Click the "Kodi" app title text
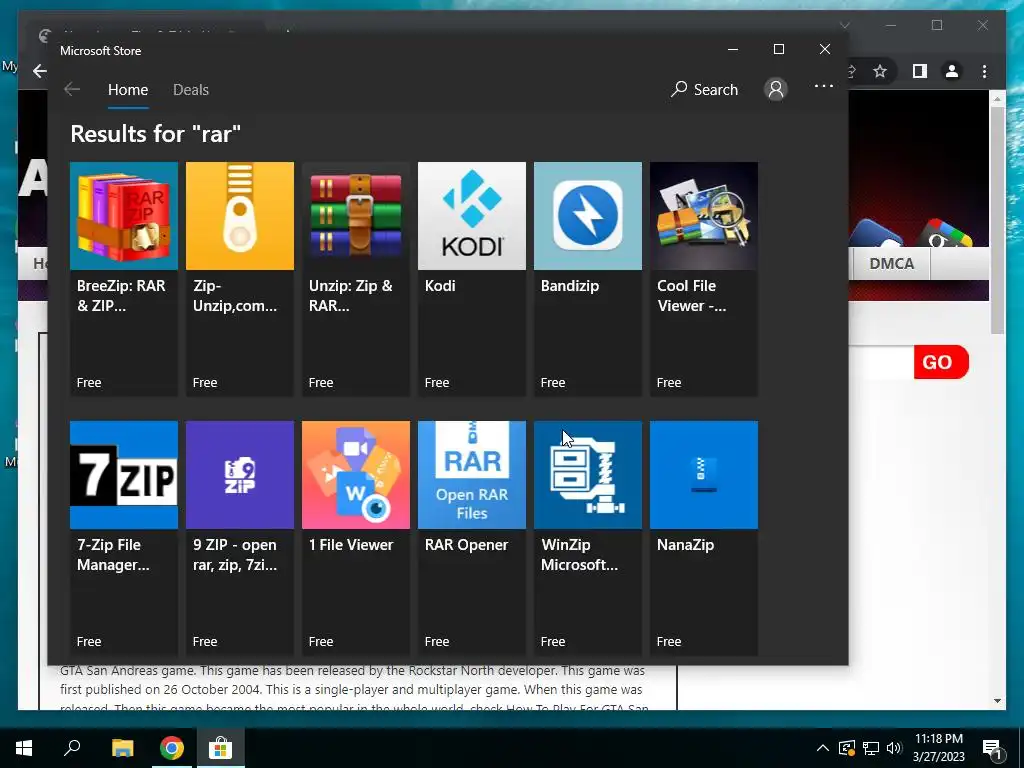Viewport: 1024px width, 768px height. pyautogui.click(x=440, y=286)
